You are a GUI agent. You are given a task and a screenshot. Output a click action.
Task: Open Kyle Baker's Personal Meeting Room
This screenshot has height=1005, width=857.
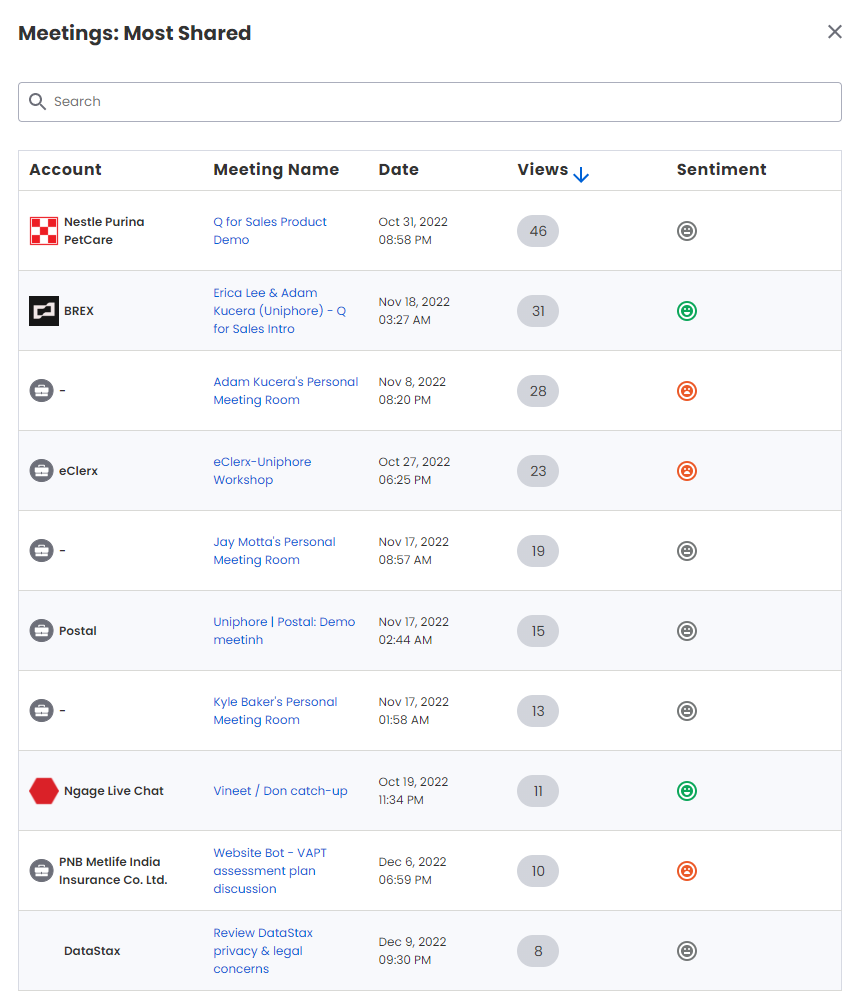[x=275, y=711]
